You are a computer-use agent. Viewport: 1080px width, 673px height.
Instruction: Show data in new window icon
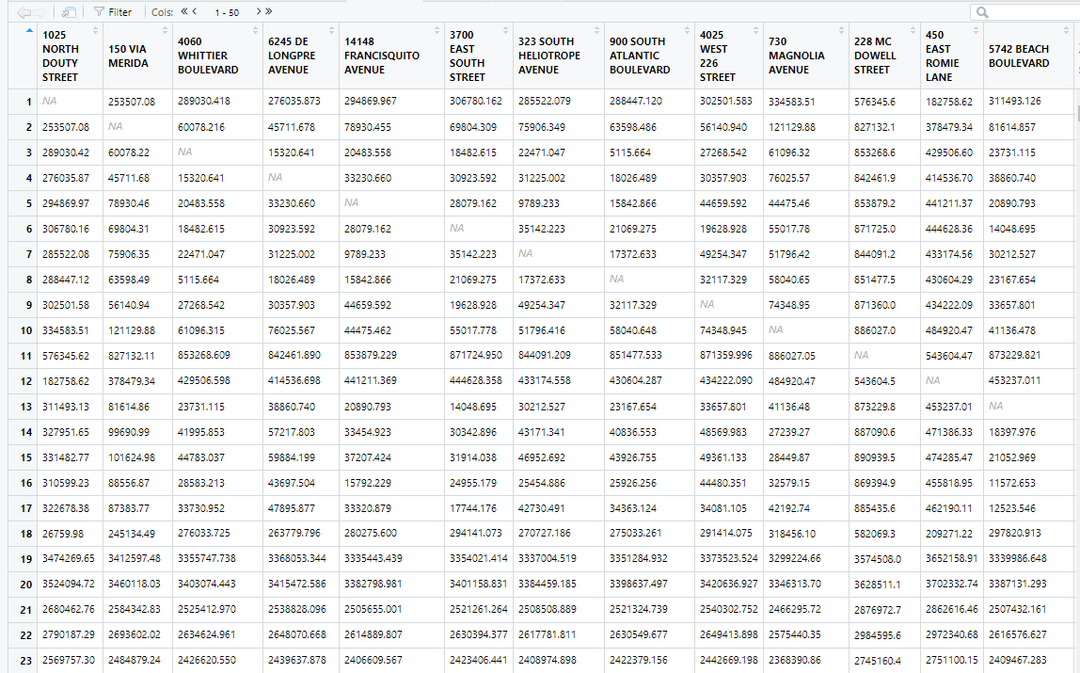pyautogui.click(x=68, y=12)
